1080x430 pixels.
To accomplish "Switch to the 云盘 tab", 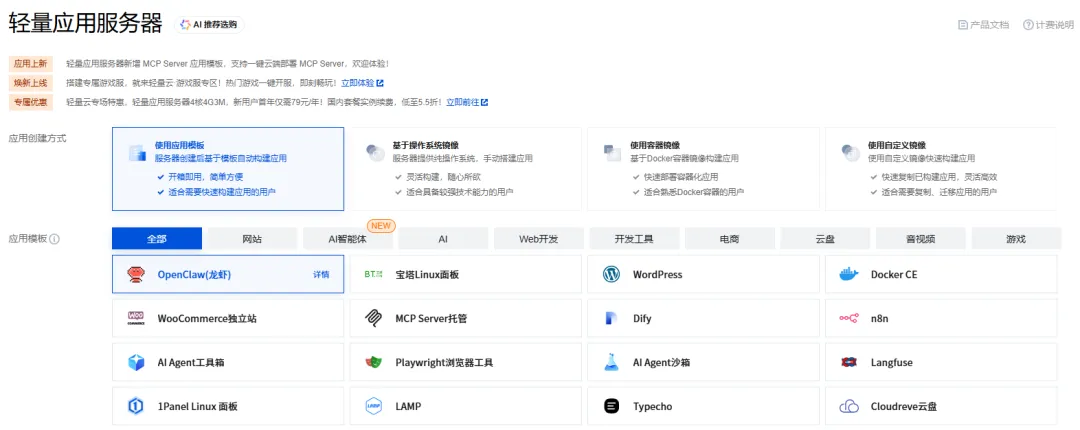I will pyautogui.click(x=824, y=238).
